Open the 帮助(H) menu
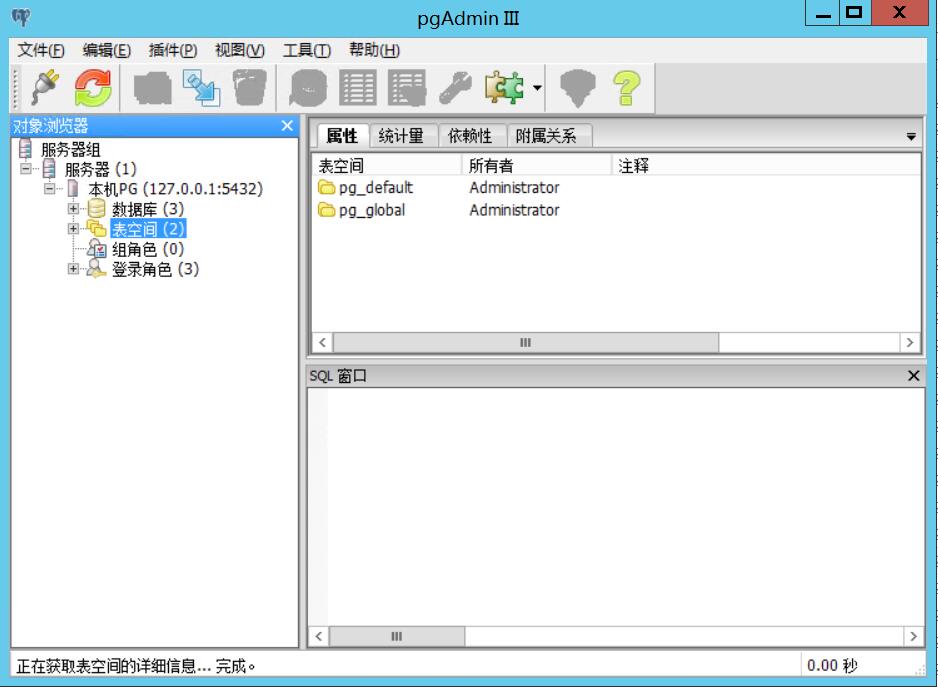The height and width of the screenshot is (687, 938). click(374, 50)
